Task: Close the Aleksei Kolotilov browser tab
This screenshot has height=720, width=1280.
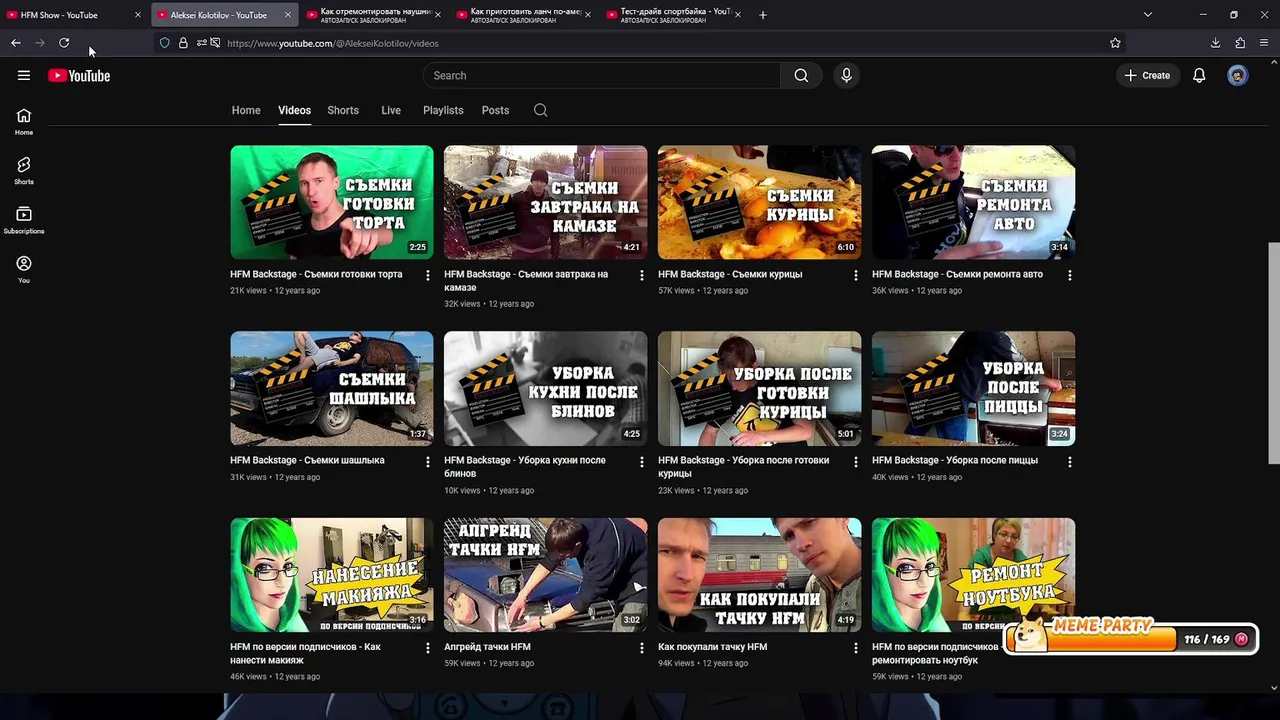Action: tap(288, 15)
